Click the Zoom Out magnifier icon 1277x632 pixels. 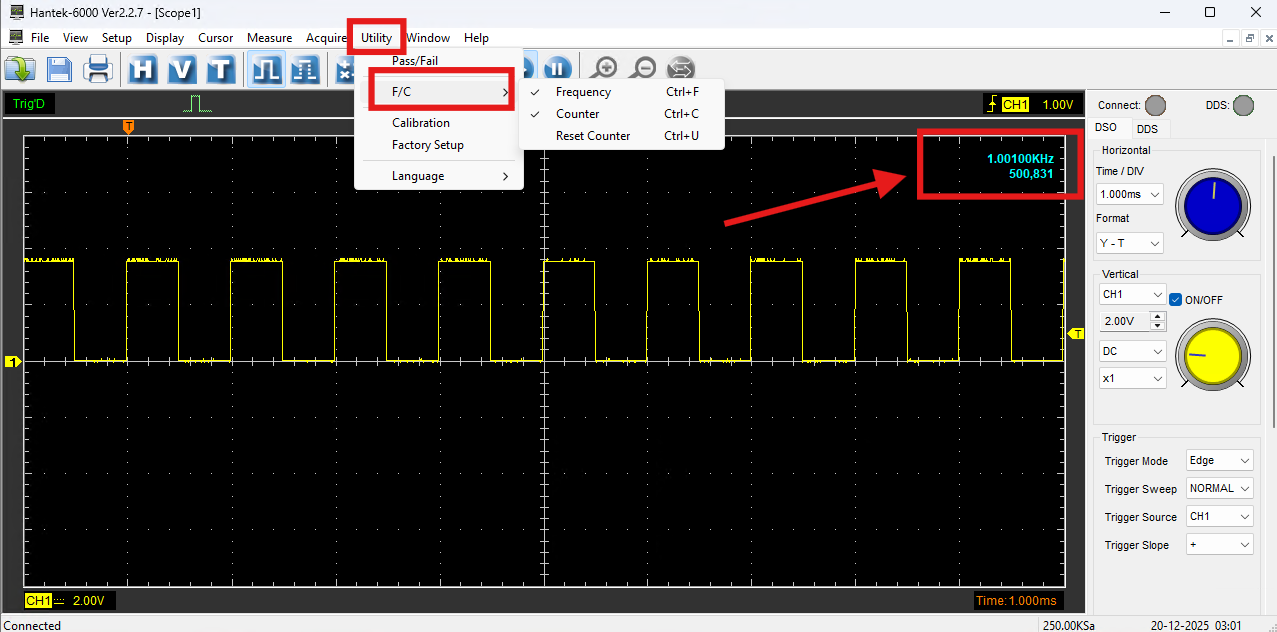643,69
